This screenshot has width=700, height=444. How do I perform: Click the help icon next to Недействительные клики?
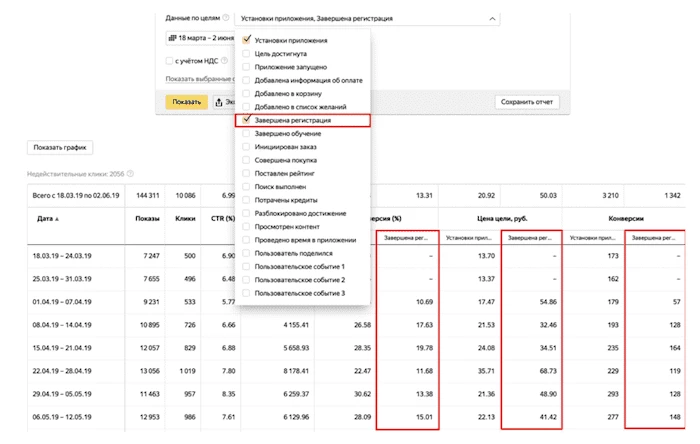click(130, 174)
